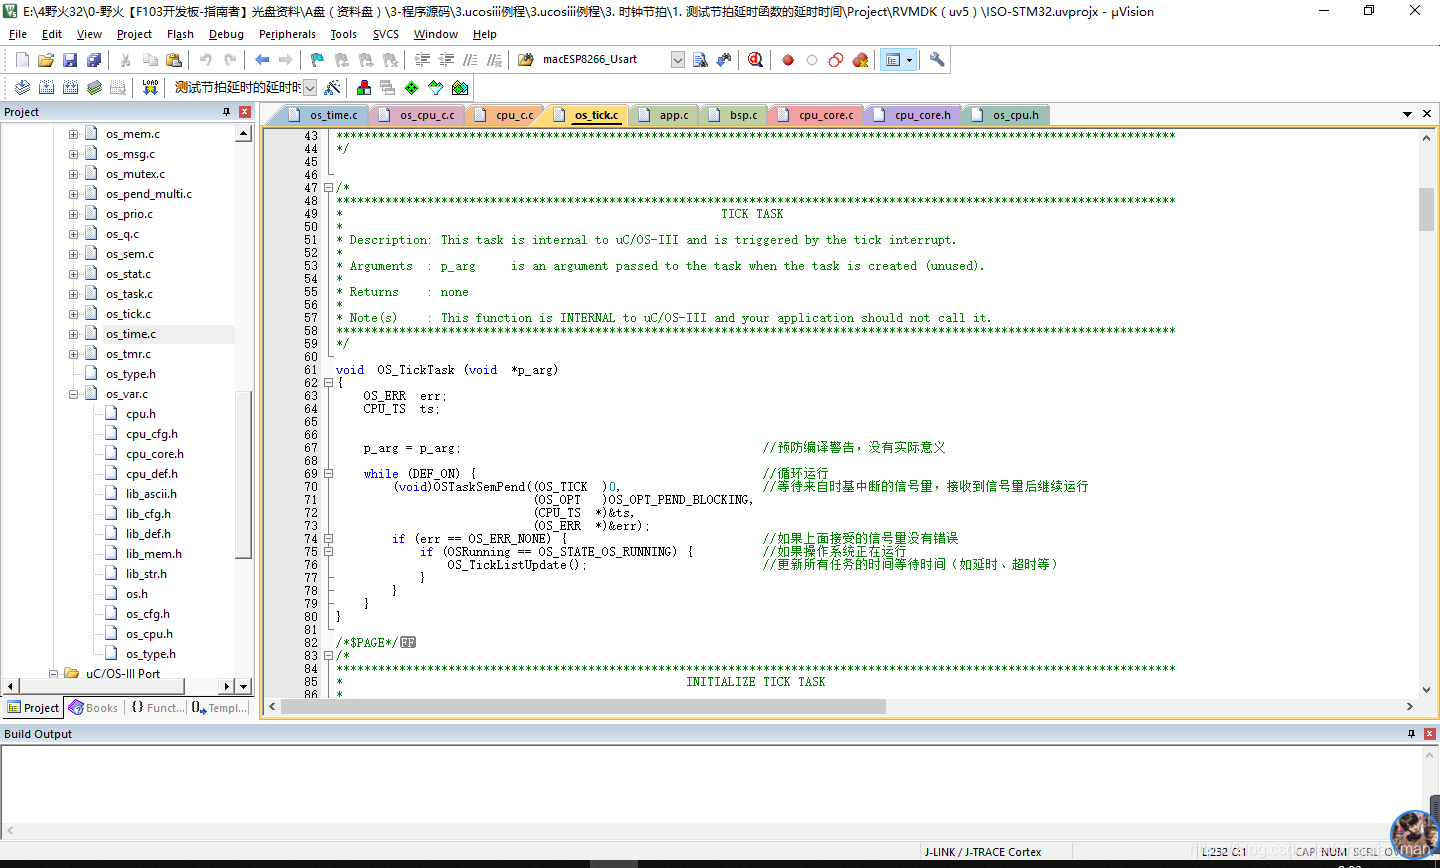Collapse the os_var.c tree node
This screenshot has height=868, width=1440.
click(x=73, y=394)
